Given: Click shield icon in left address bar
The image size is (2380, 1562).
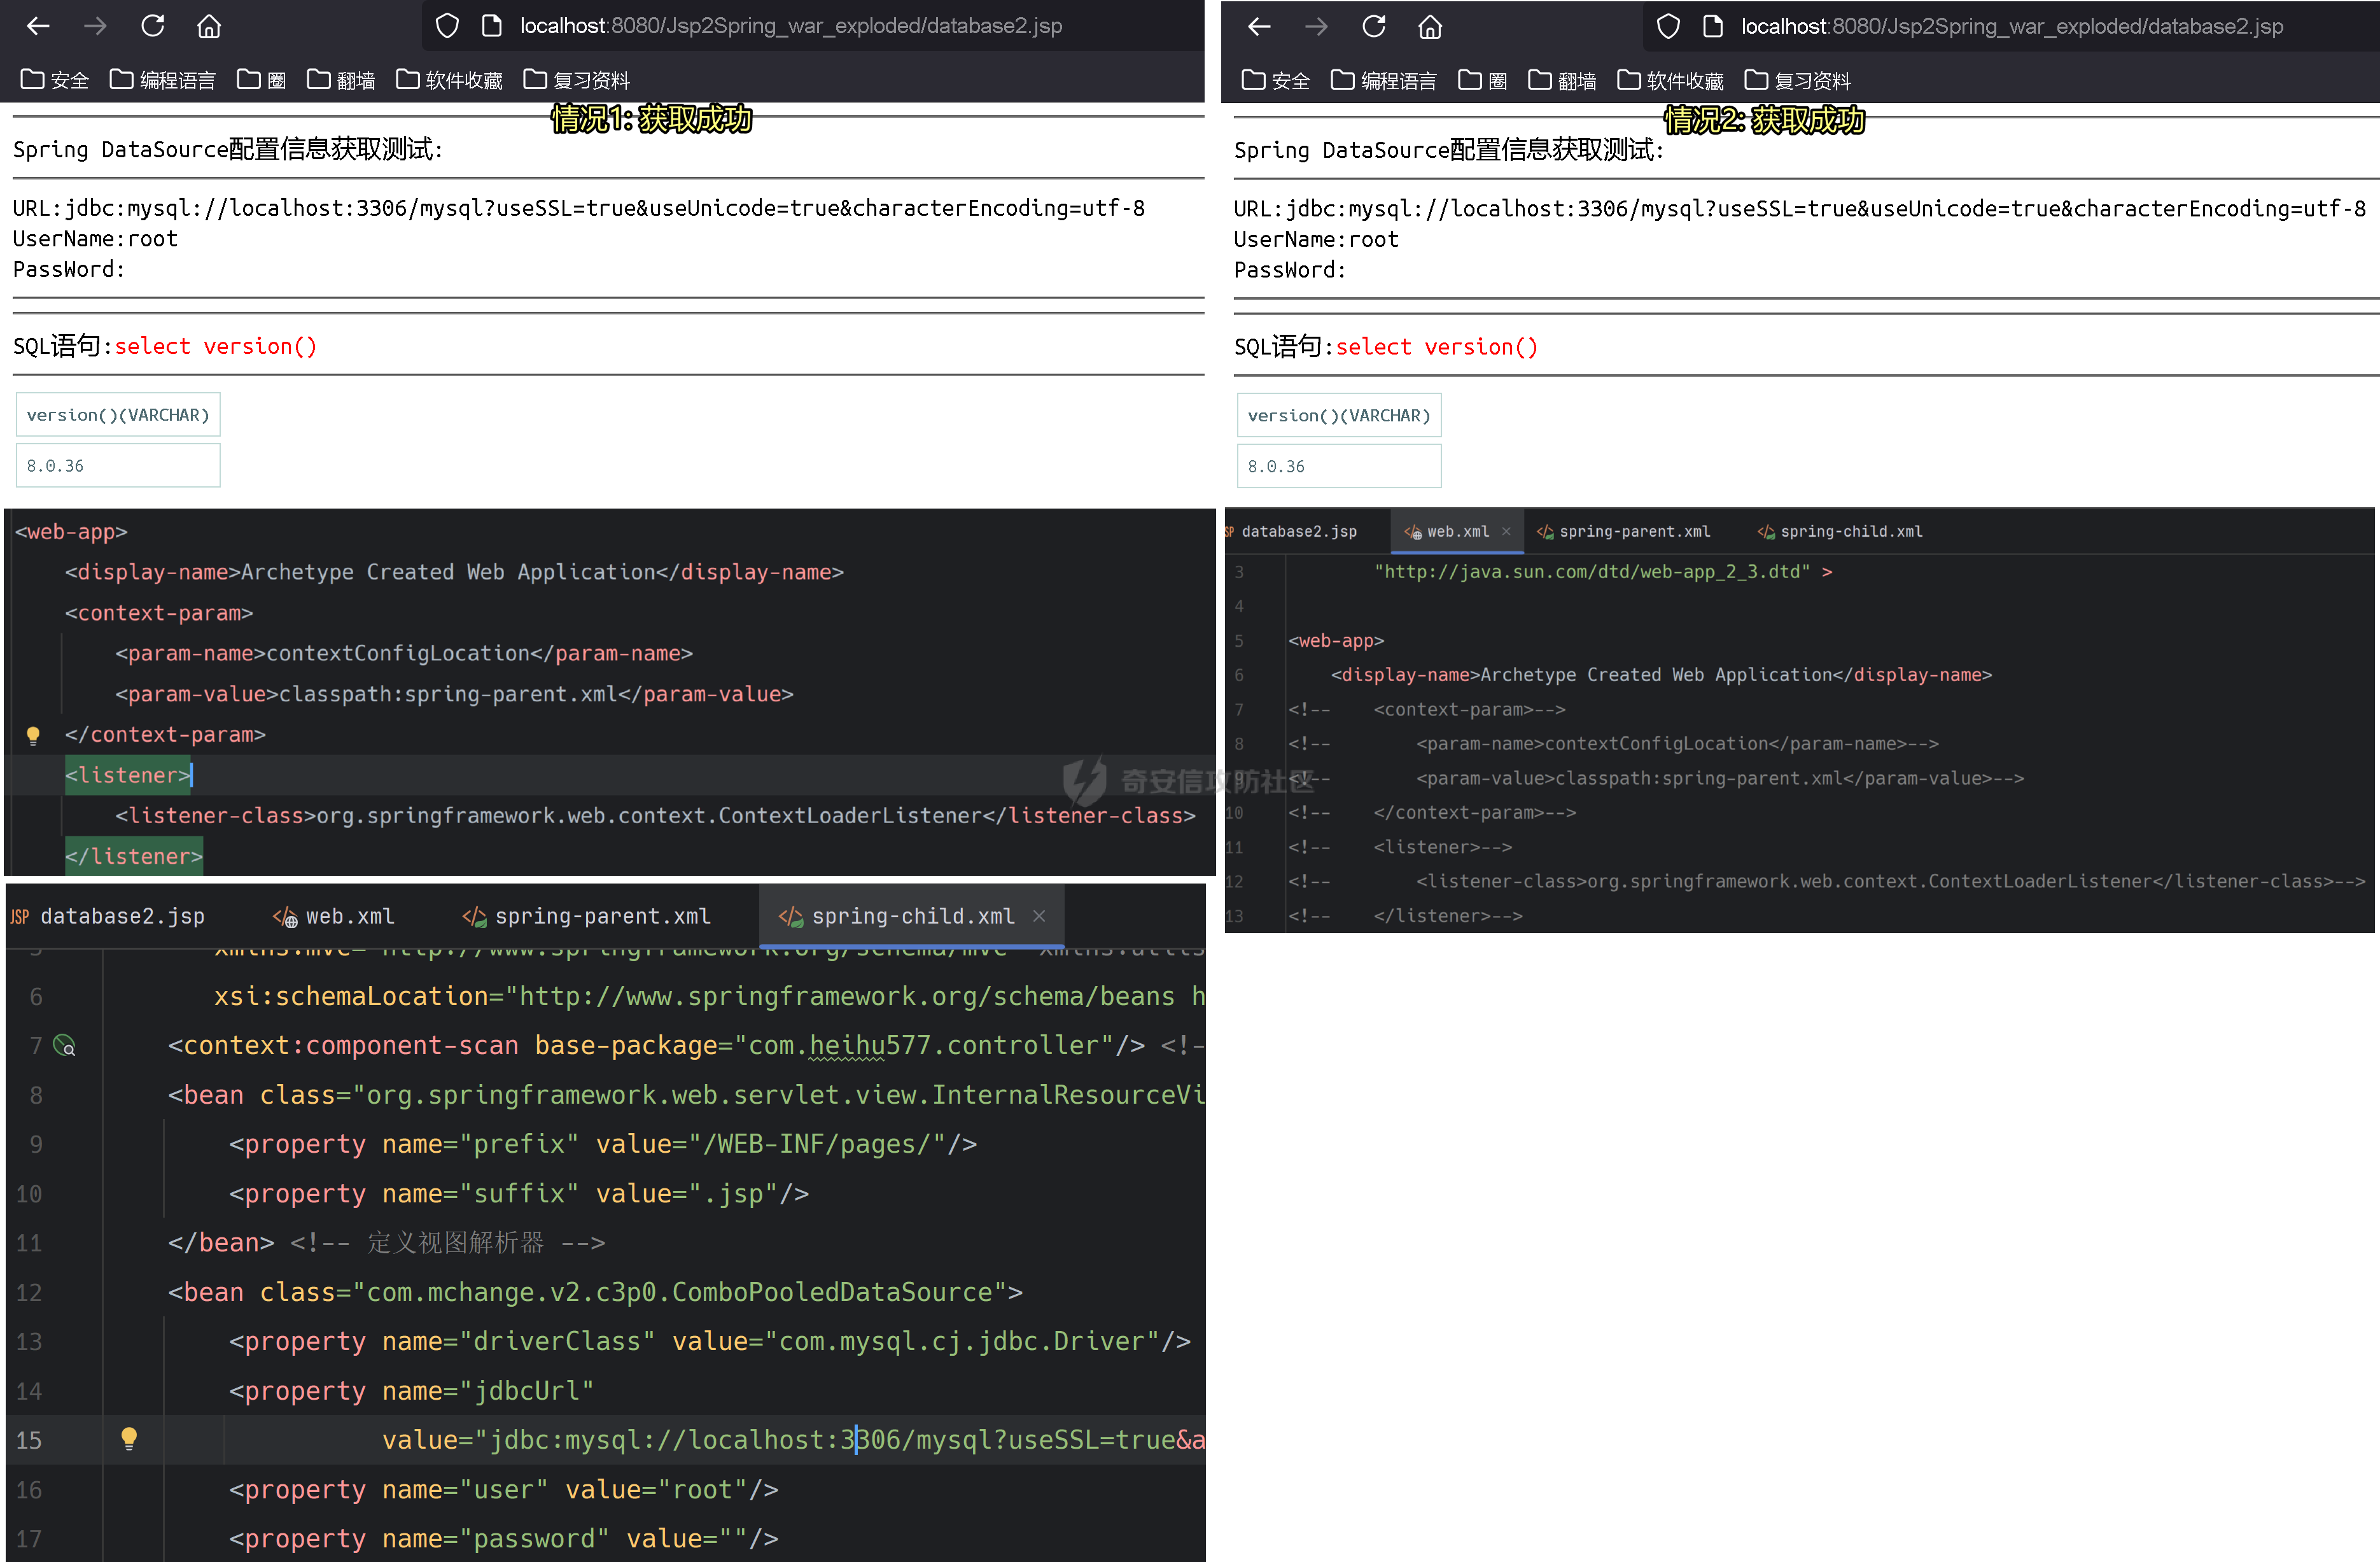Looking at the screenshot, I should [447, 26].
